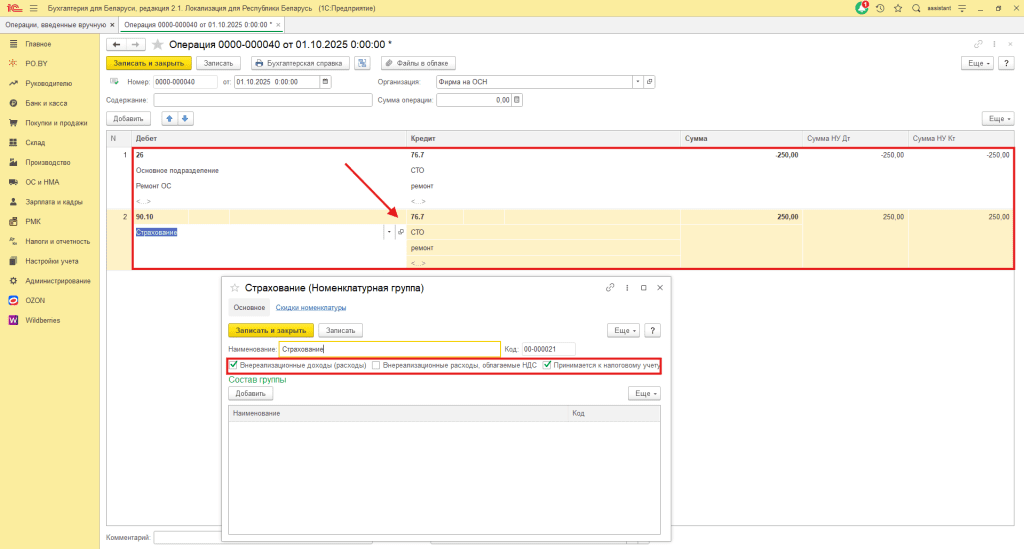This screenshot has height=549, width=1024.
Task: Open calculator for Сумма операции
Action: [x=517, y=100]
